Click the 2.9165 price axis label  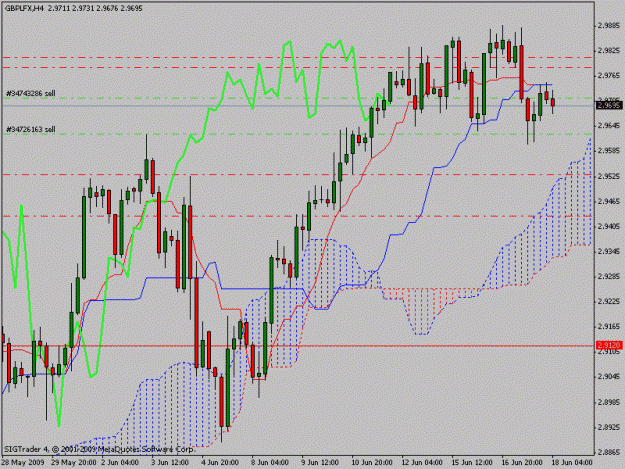coord(609,327)
